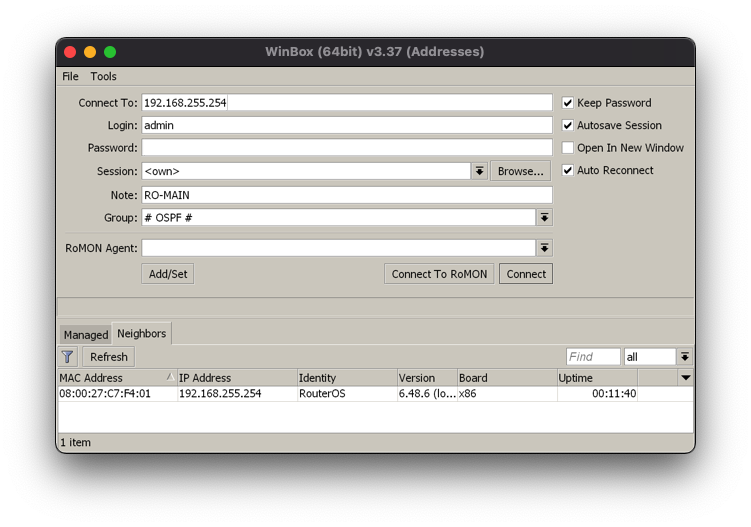Open the column chooser arrow in table header
Screen dimensions: 751x527
click(685, 378)
